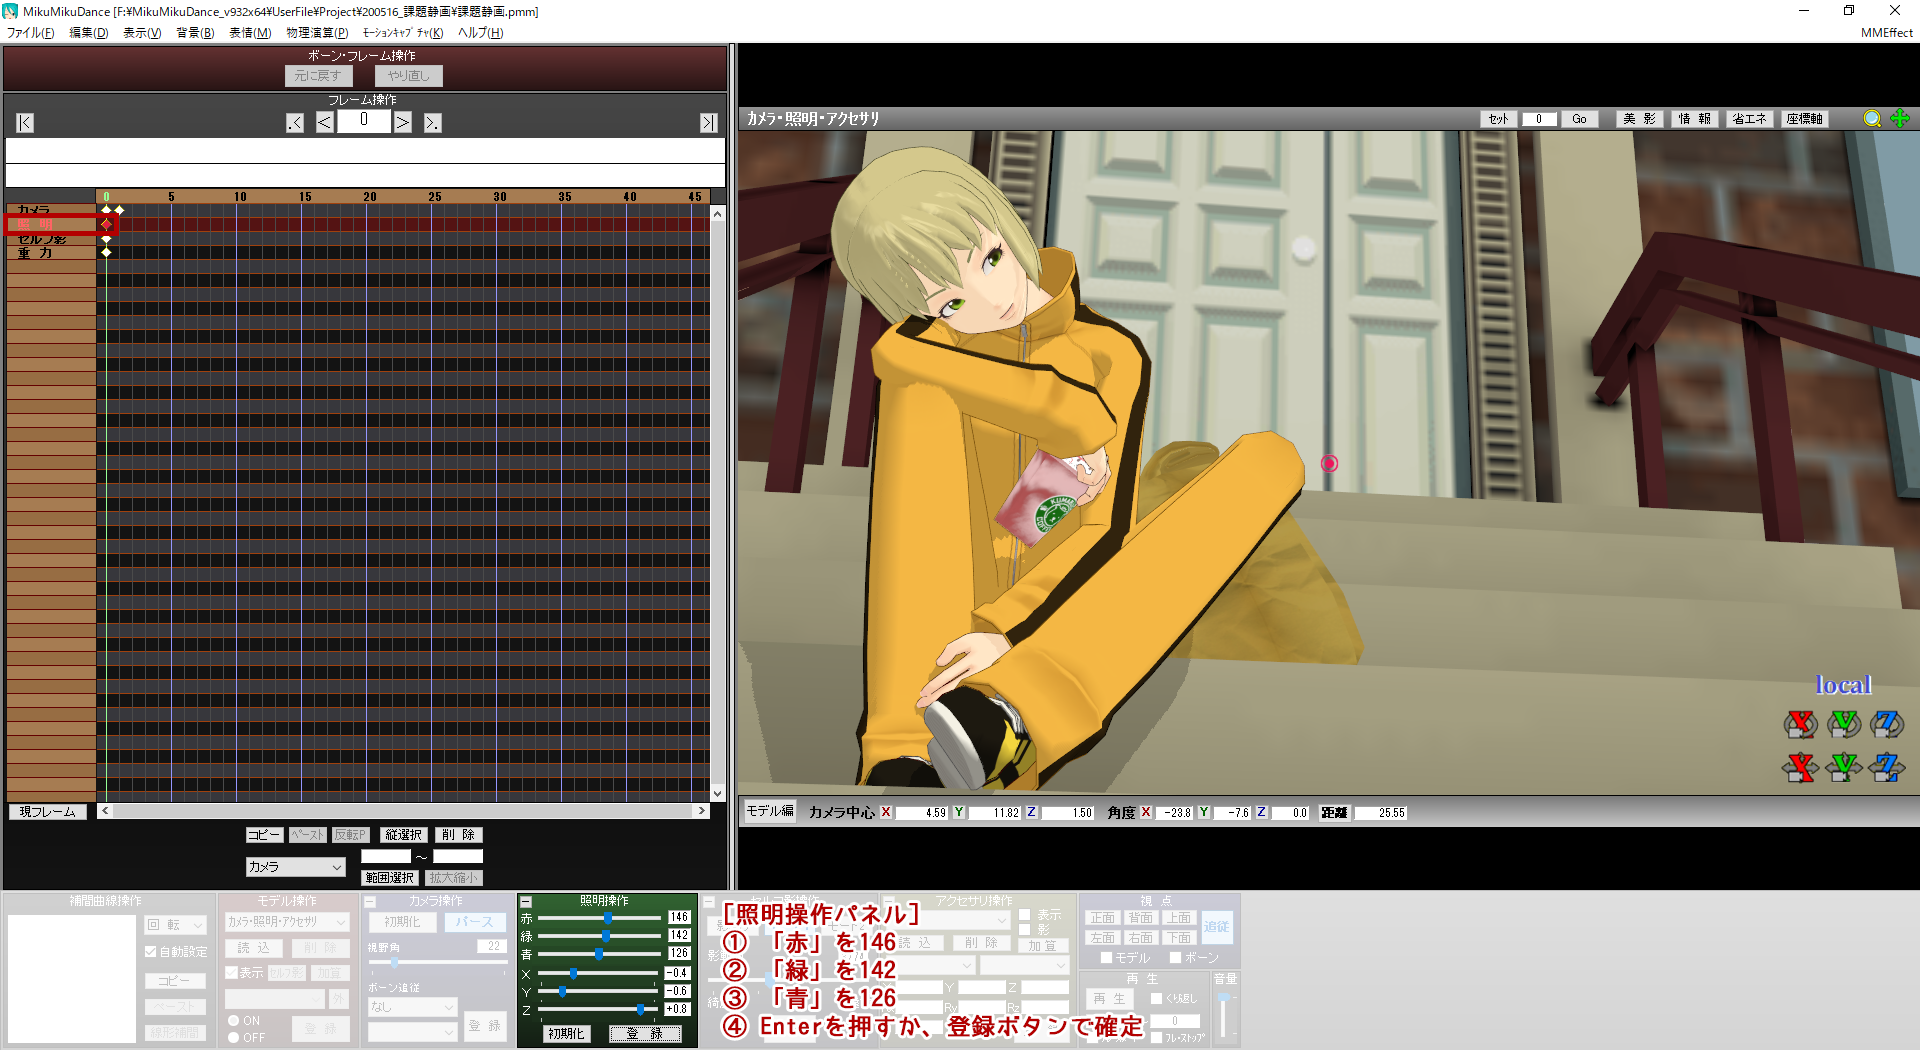Open the カメラ dropdown below the timeline

click(x=295, y=867)
